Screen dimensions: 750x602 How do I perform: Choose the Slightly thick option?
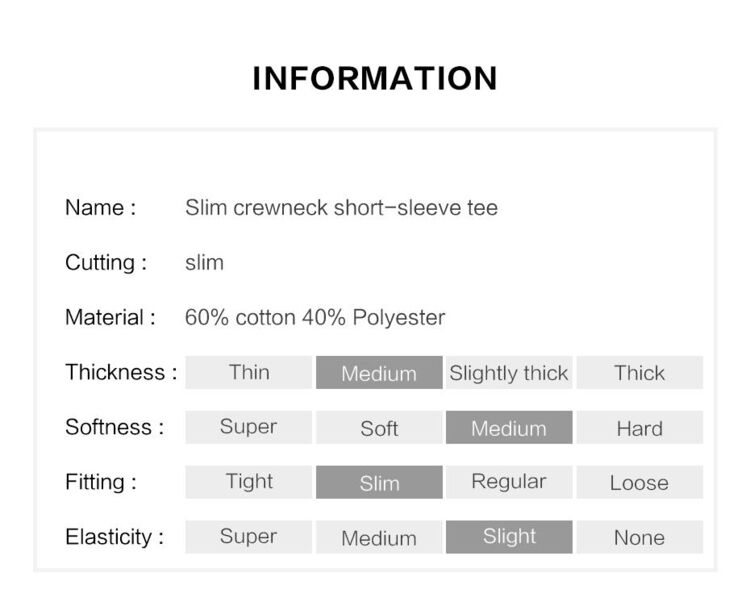(x=509, y=372)
